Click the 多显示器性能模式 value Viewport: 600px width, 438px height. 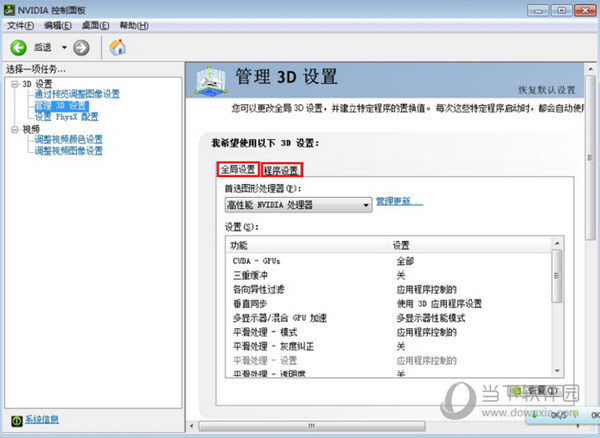[x=431, y=318]
